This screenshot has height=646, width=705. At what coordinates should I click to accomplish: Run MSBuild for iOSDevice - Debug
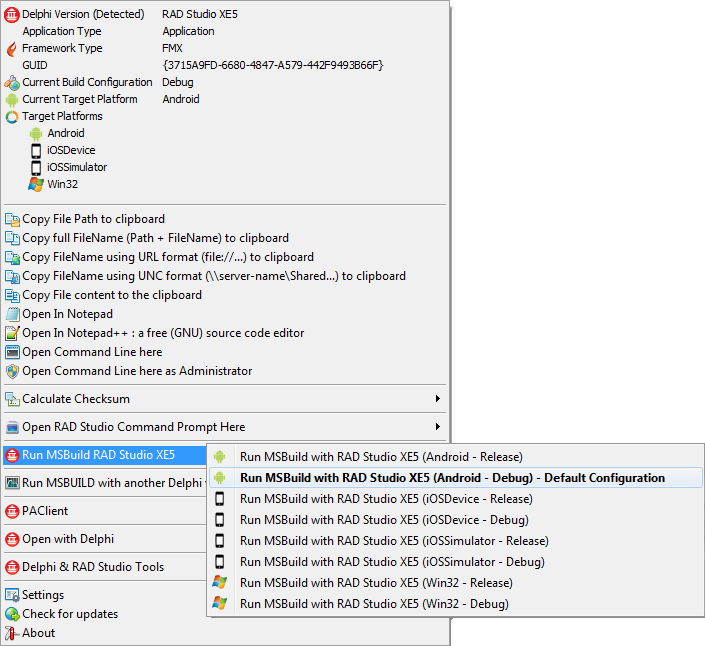[455, 520]
